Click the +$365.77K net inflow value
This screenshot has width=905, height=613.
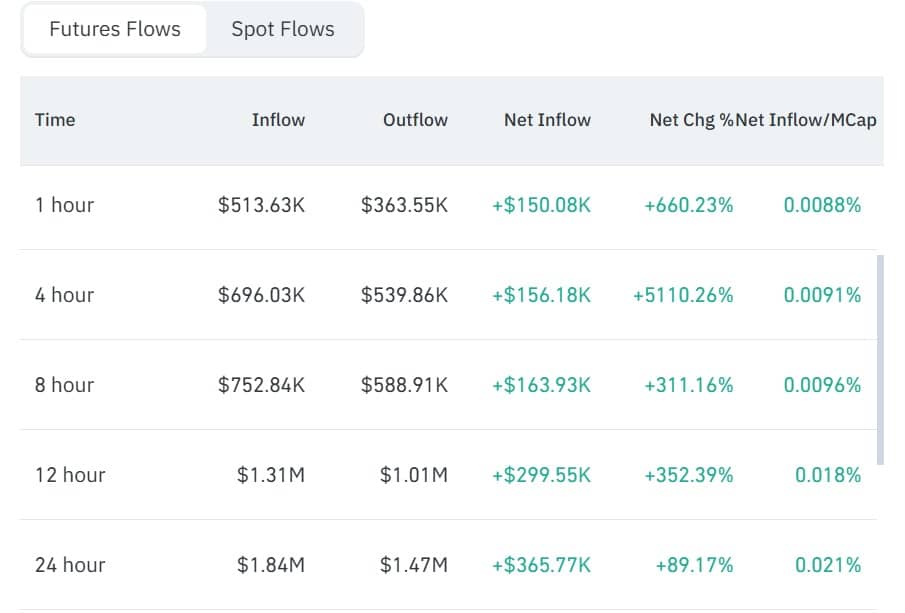(541, 565)
